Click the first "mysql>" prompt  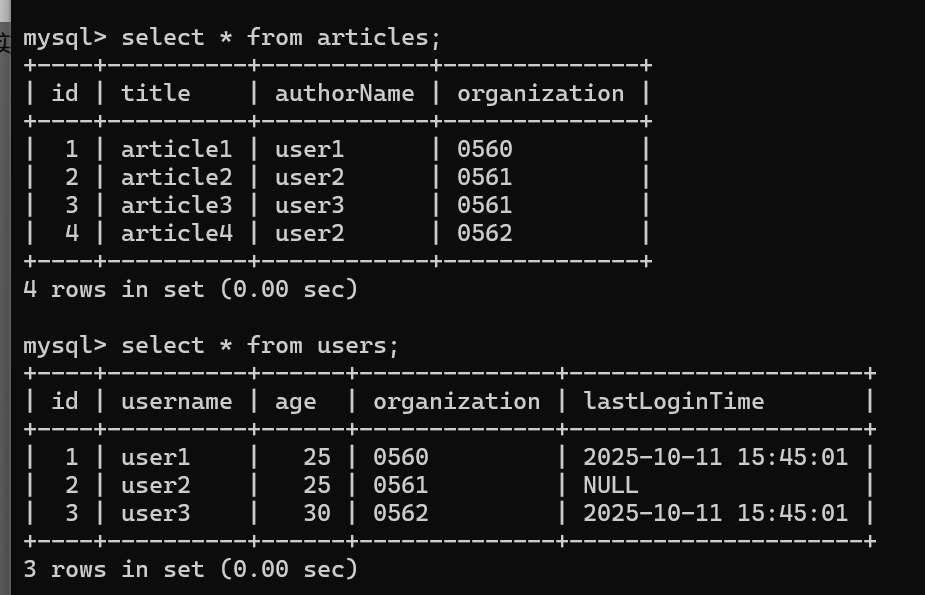[64, 38]
